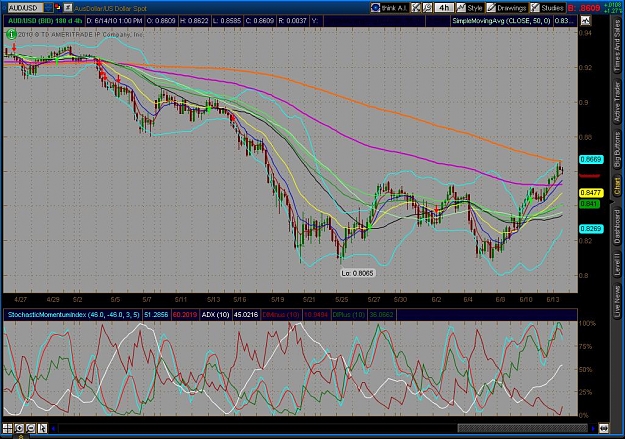Click the grid layout icon bottom-left
Viewport: 625px width, 439px height.
tap(8, 428)
